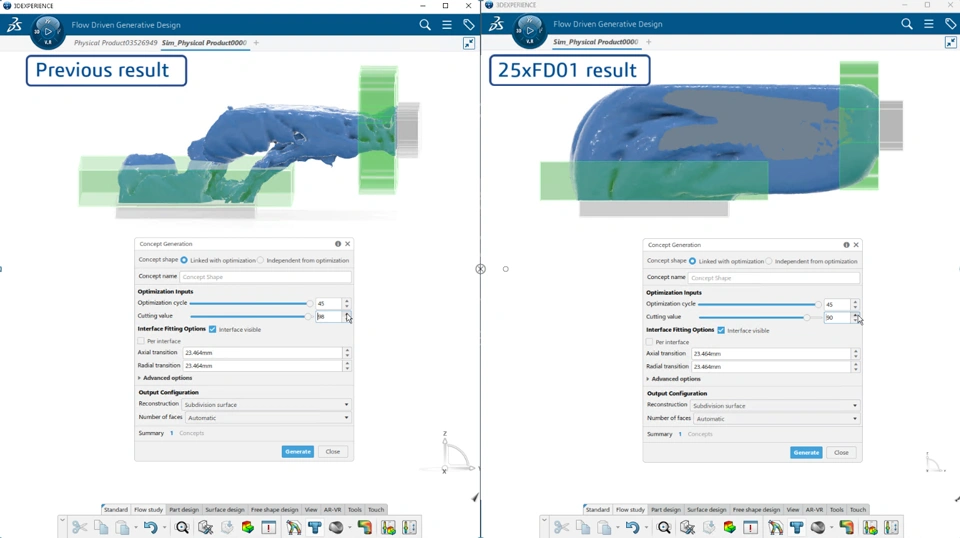
Task: Click Close button in left dialog
Action: tap(332, 452)
